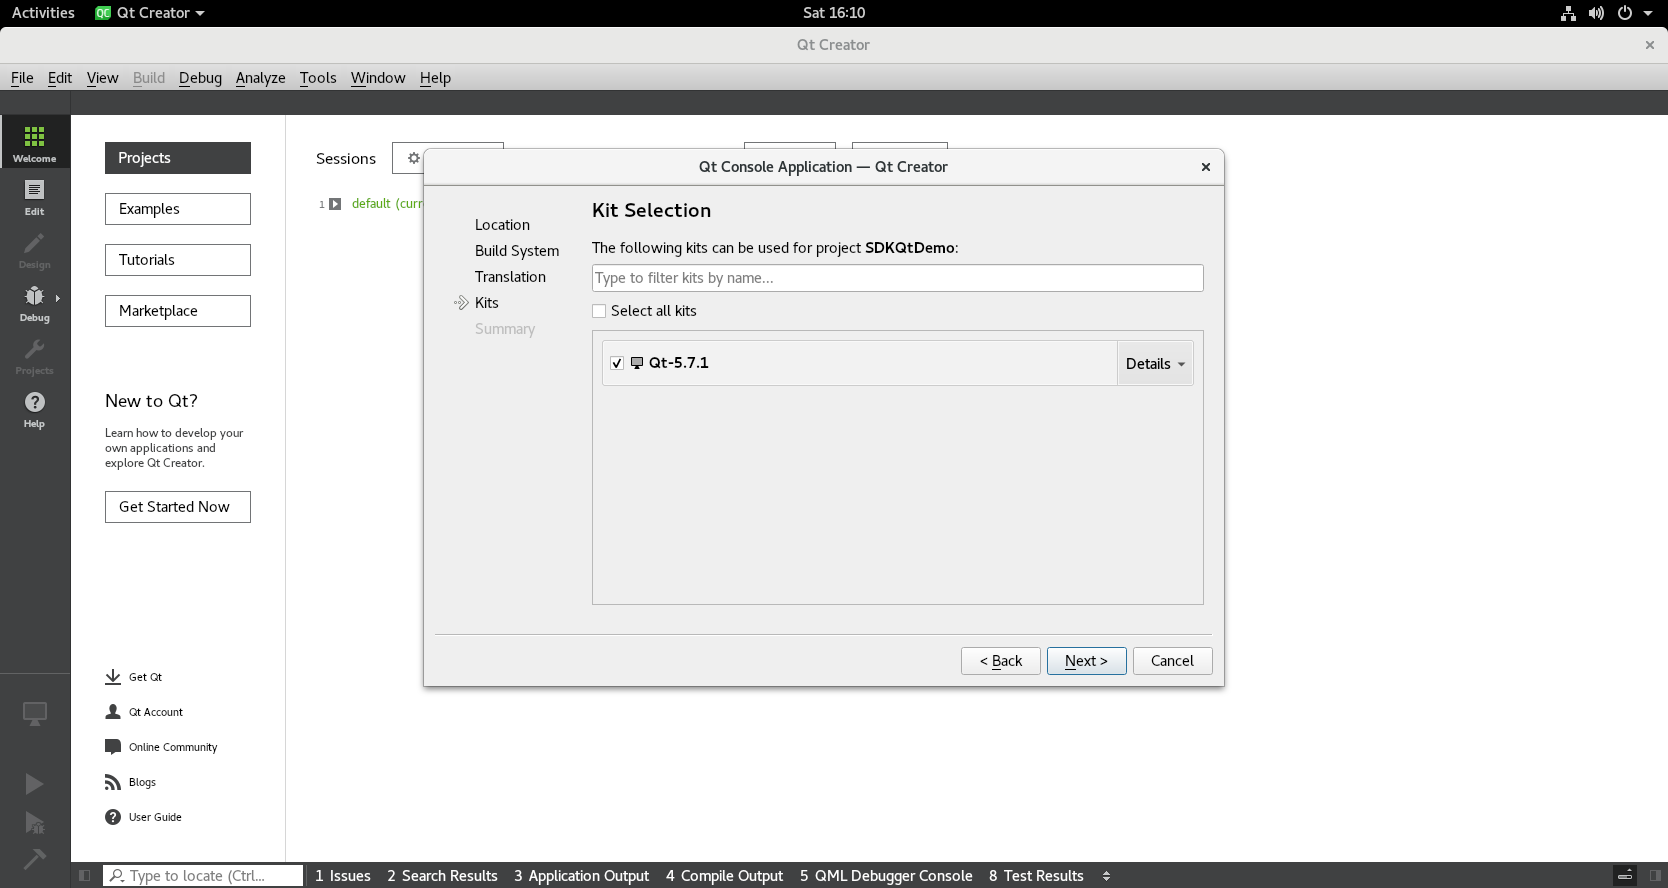Click Next to continue wizard
The width and height of the screenshot is (1668, 888).
coord(1086,661)
